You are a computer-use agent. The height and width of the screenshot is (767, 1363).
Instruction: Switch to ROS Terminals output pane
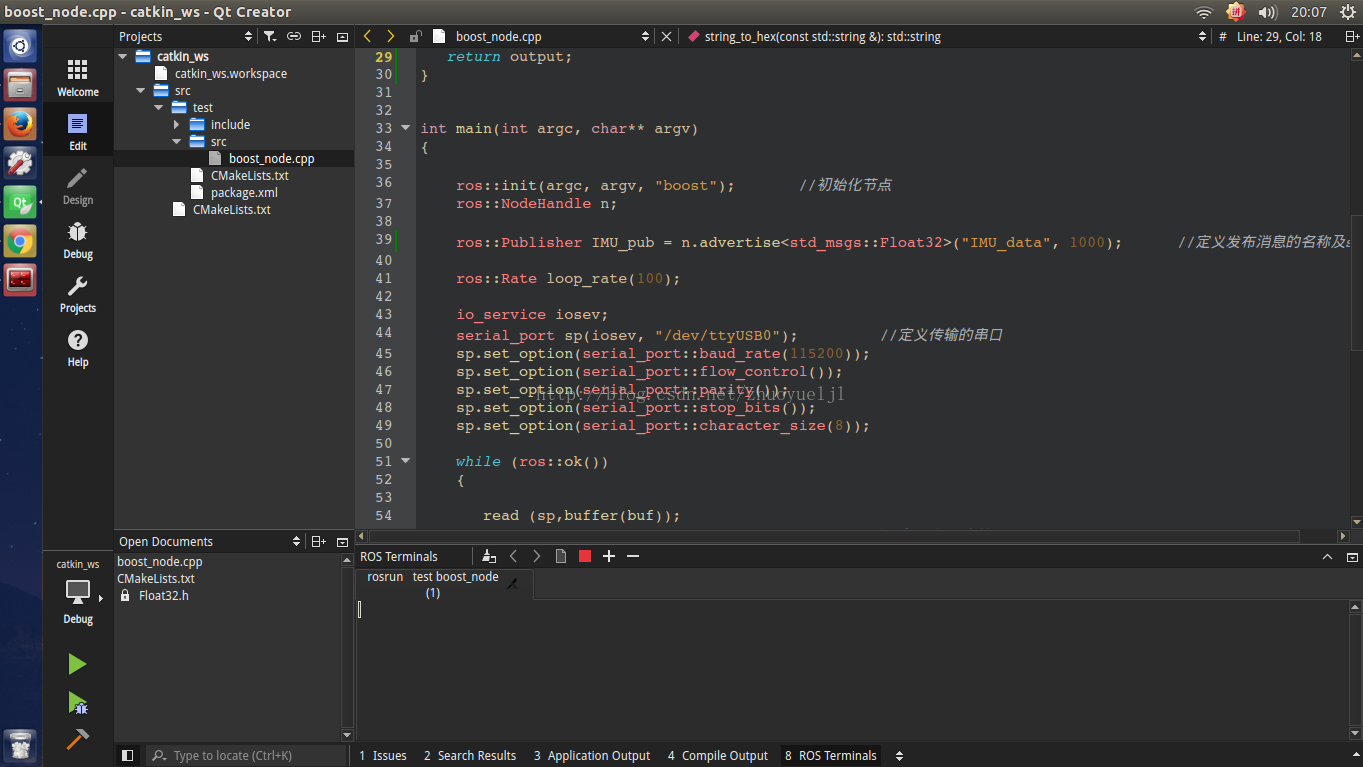click(831, 755)
